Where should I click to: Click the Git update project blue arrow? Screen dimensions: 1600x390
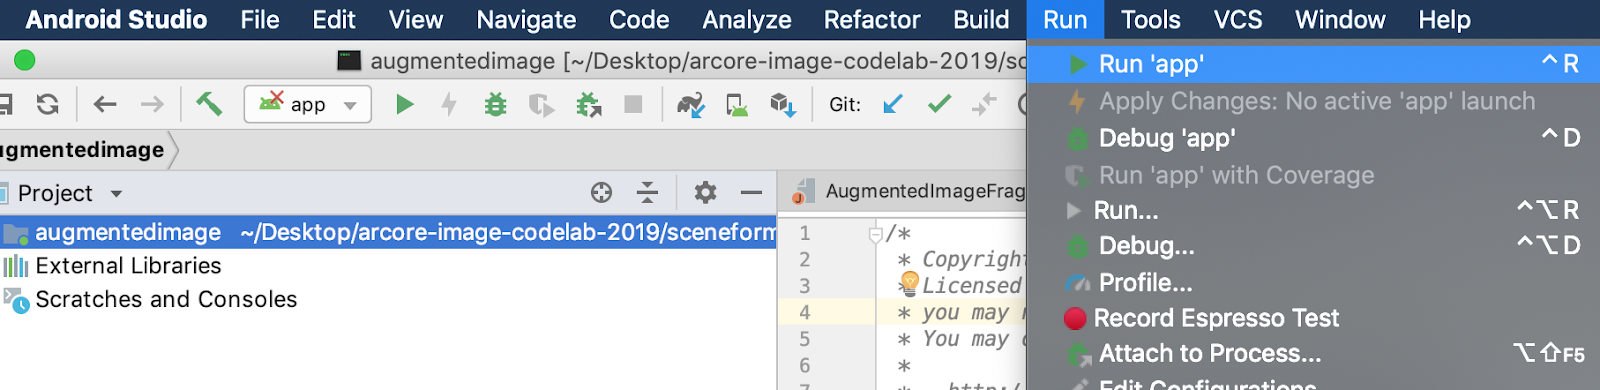892,103
